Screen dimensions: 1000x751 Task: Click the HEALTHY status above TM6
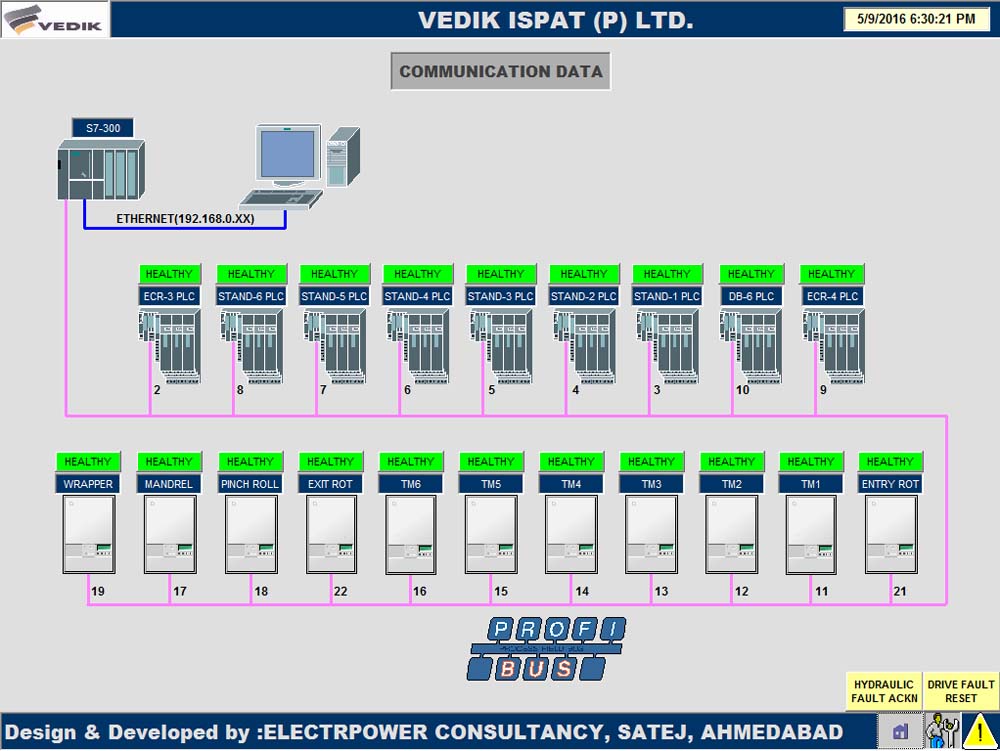(411, 462)
